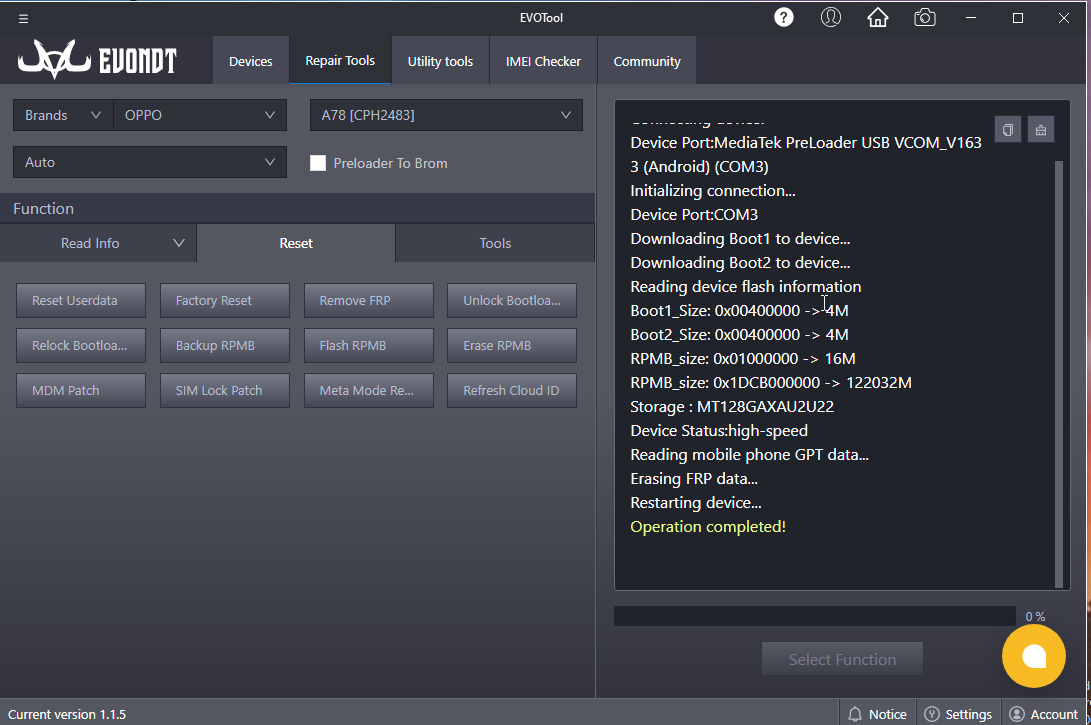Click the Device Port:COM3 log line

pyautogui.click(x=694, y=214)
